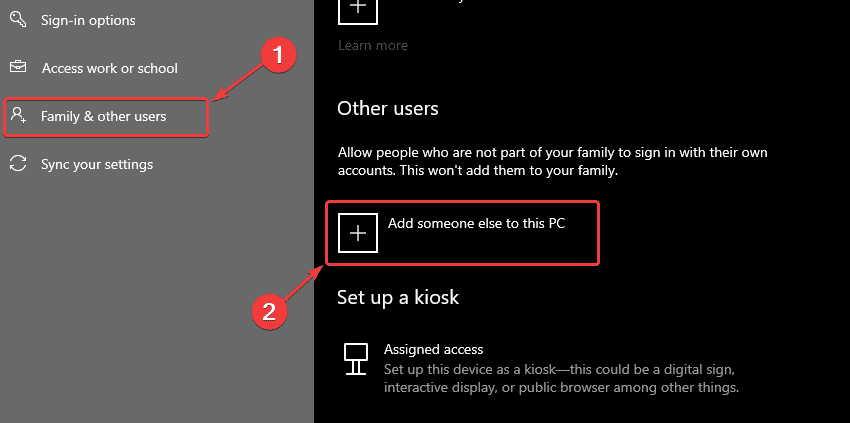Click the Set up a kiosk heading

pyautogui.click(x=398, y=297)
